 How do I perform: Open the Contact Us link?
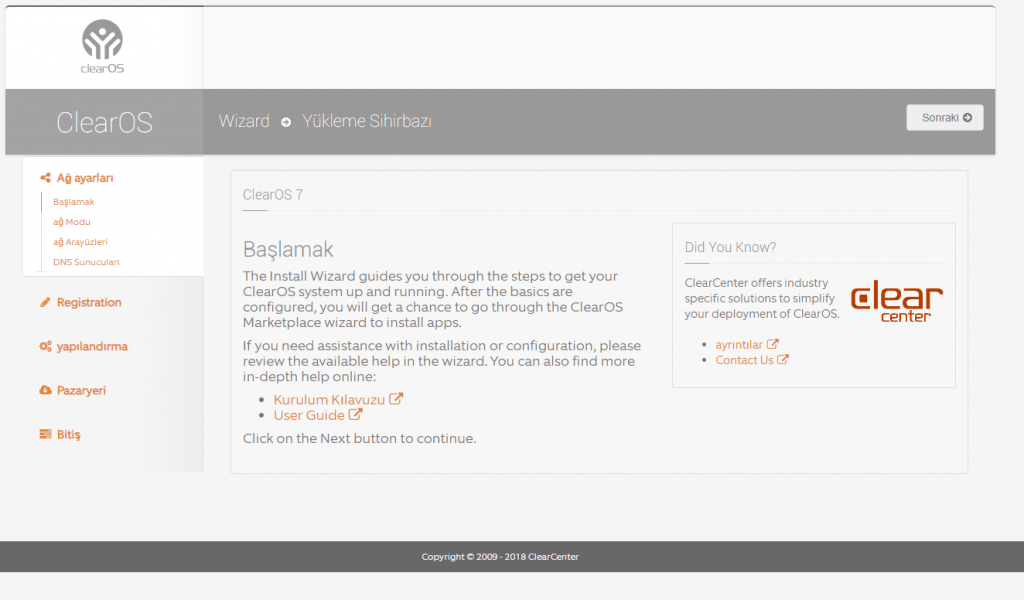(x=744, y=360)
